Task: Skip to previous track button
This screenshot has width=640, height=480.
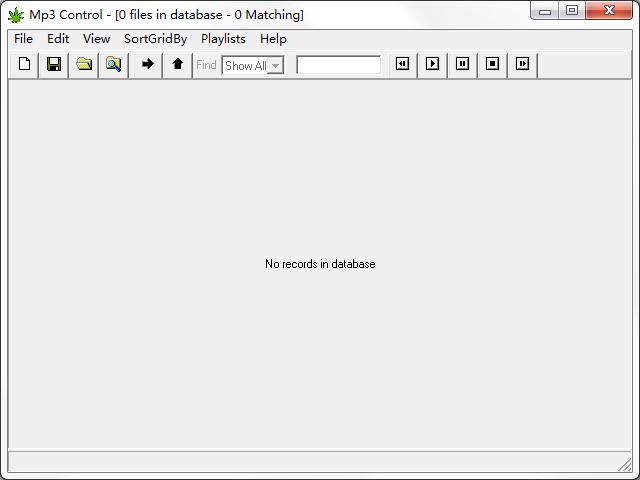Action: pyautogui.click(x=402, y=64)
